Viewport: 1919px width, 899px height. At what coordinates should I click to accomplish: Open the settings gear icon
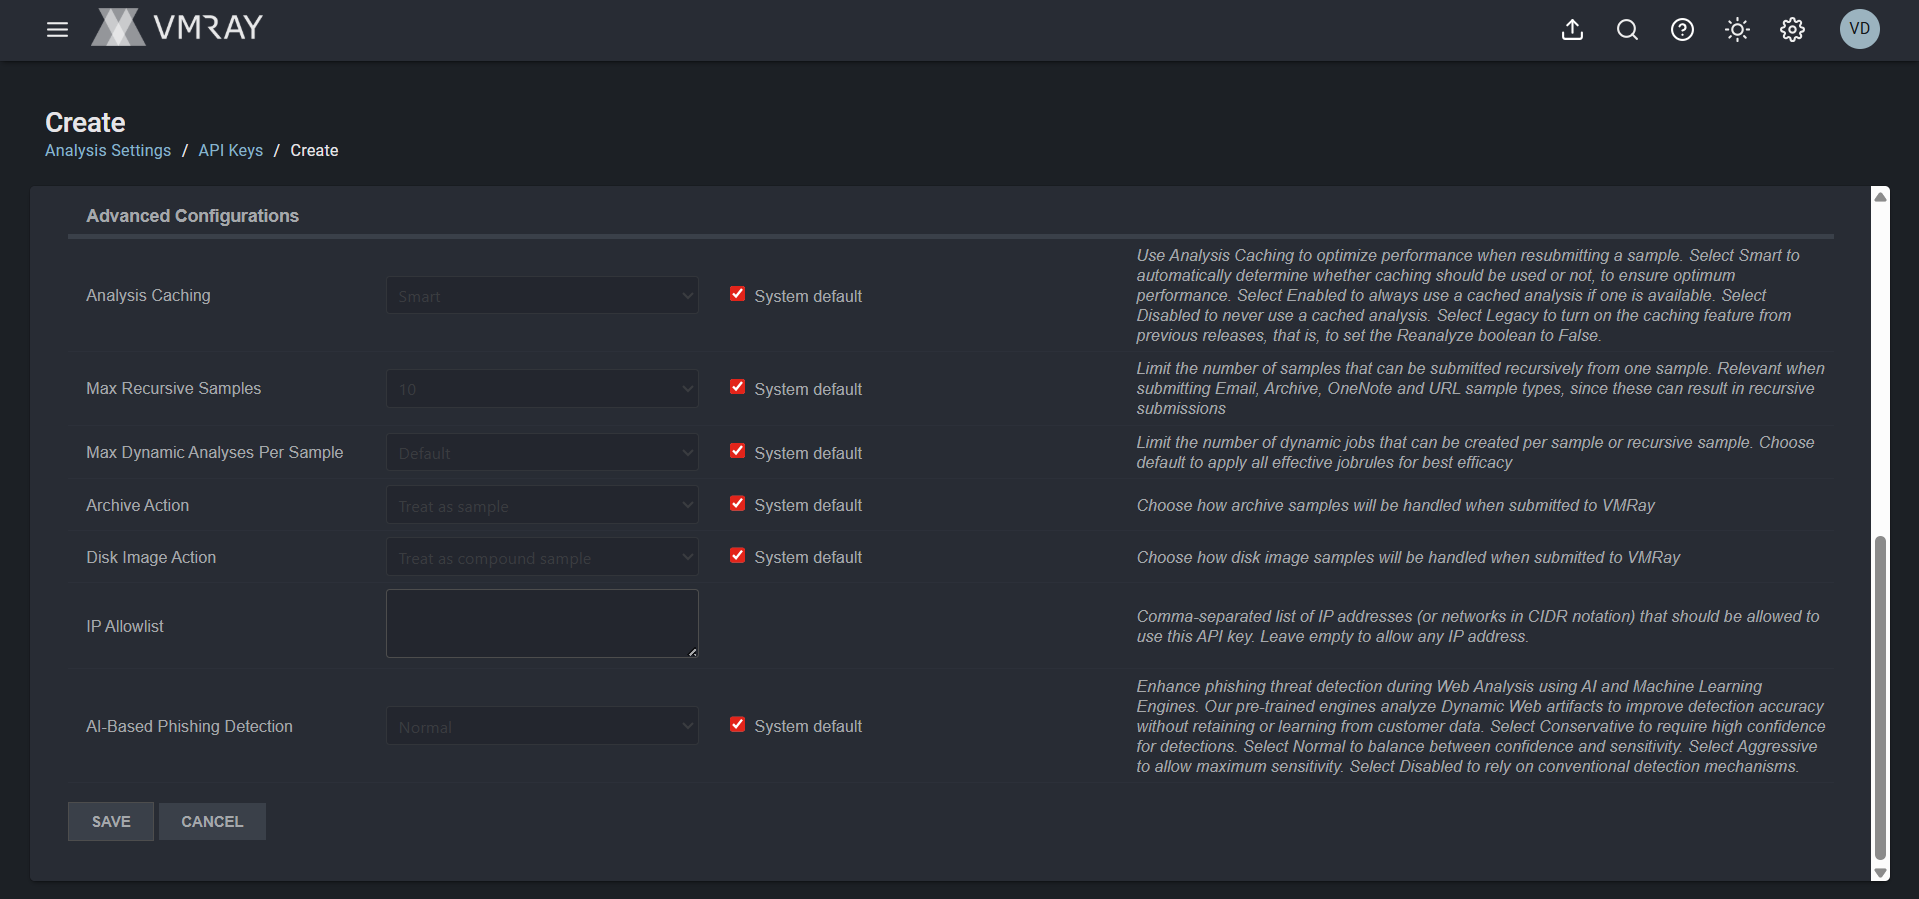click(1792, 30)
